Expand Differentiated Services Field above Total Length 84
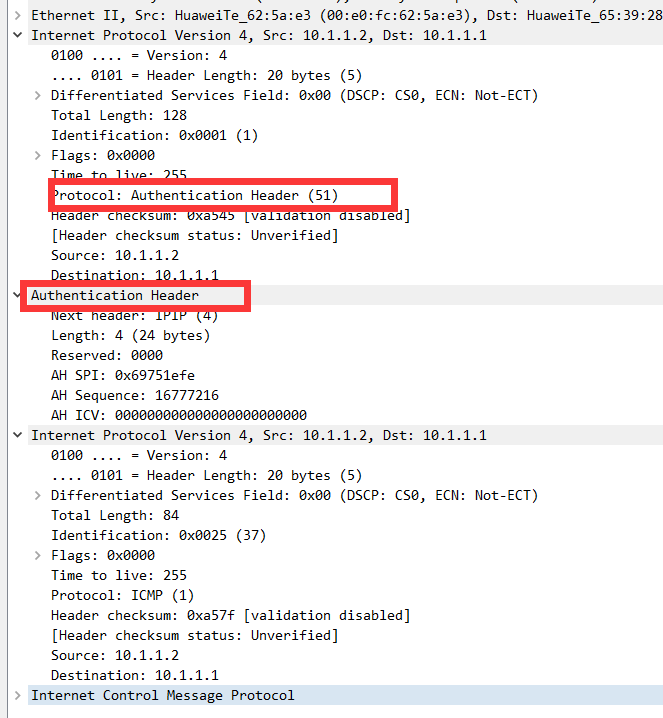This screenshot has height=718, width=663. point(38,495)
